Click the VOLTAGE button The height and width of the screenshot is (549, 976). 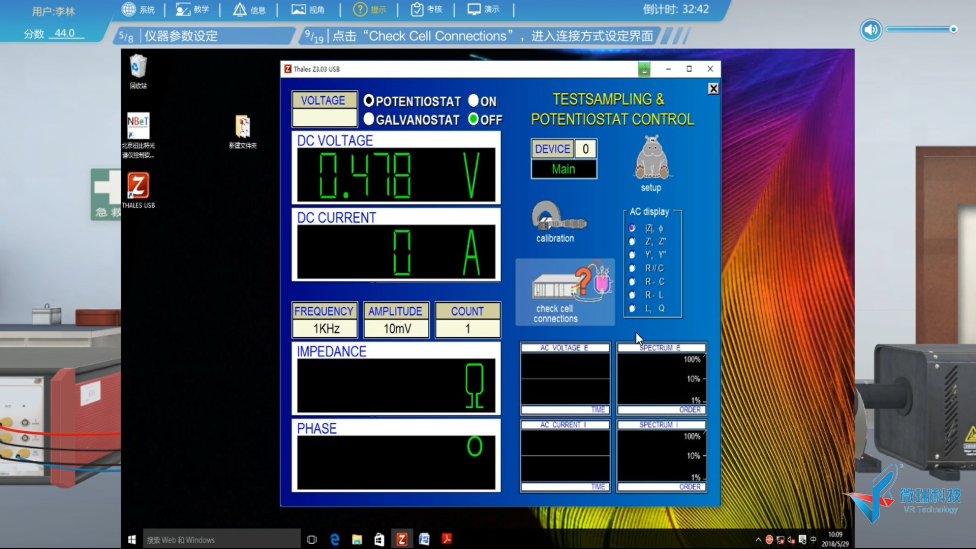324,100
